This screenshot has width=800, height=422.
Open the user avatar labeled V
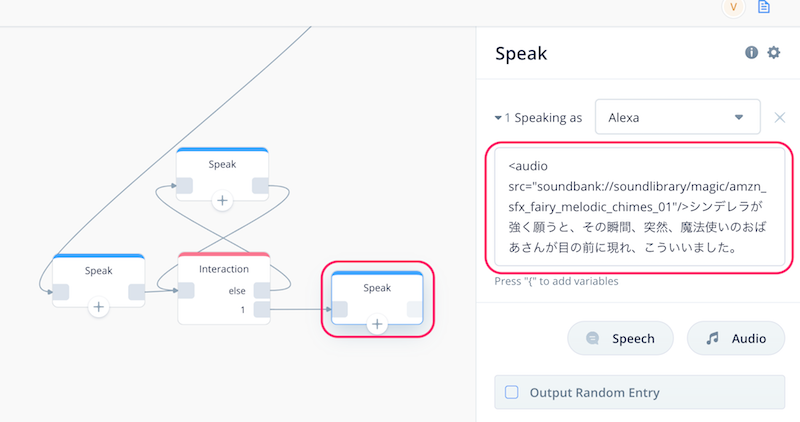coord(734,7)
